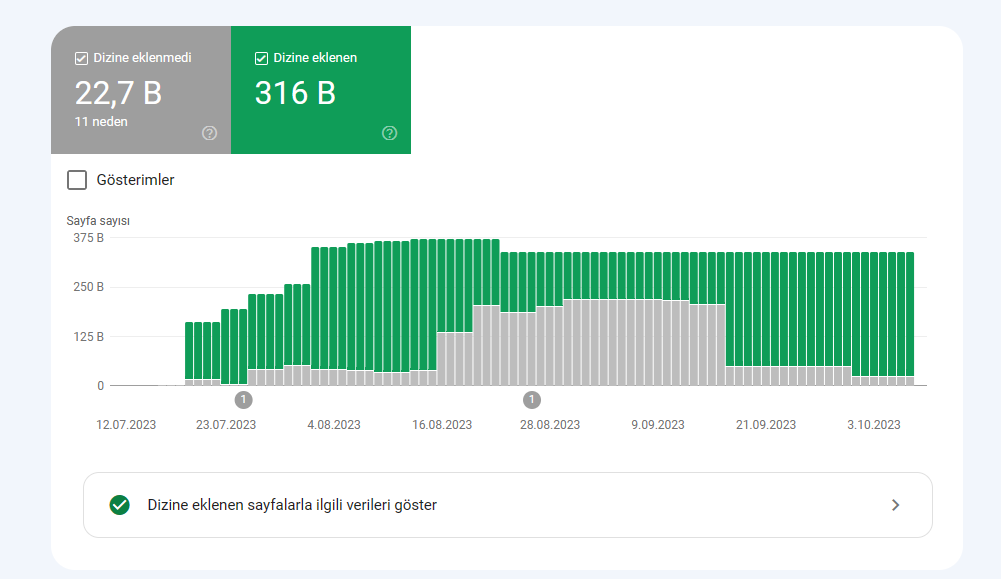The width and height of the screenshot is (1001, 579).
Task: Enable the Gösterimler checkbox
Action: pyautogui.click(x=77, y=180)
